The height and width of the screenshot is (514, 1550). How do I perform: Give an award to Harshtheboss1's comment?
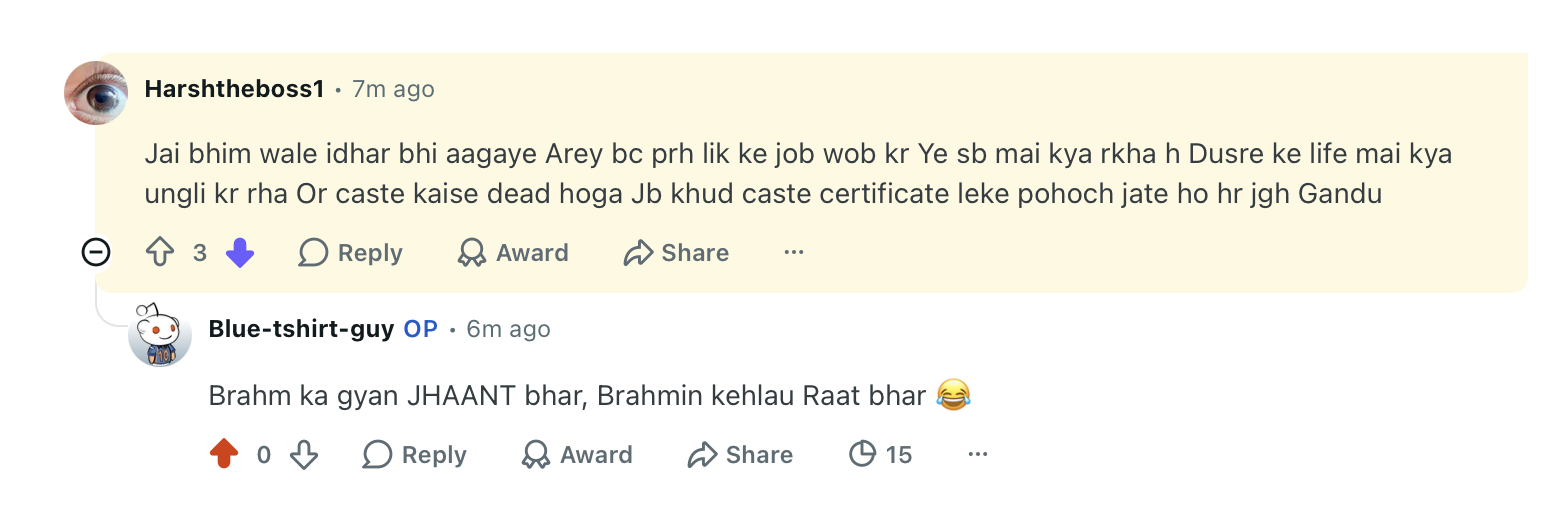(x=513, y=253)
